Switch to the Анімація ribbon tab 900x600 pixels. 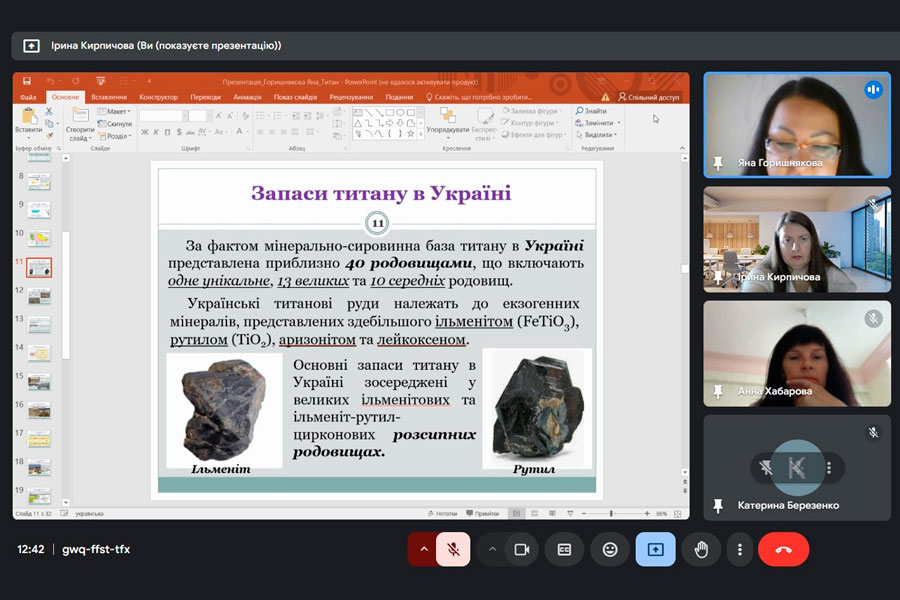click(x=247, y=97)
